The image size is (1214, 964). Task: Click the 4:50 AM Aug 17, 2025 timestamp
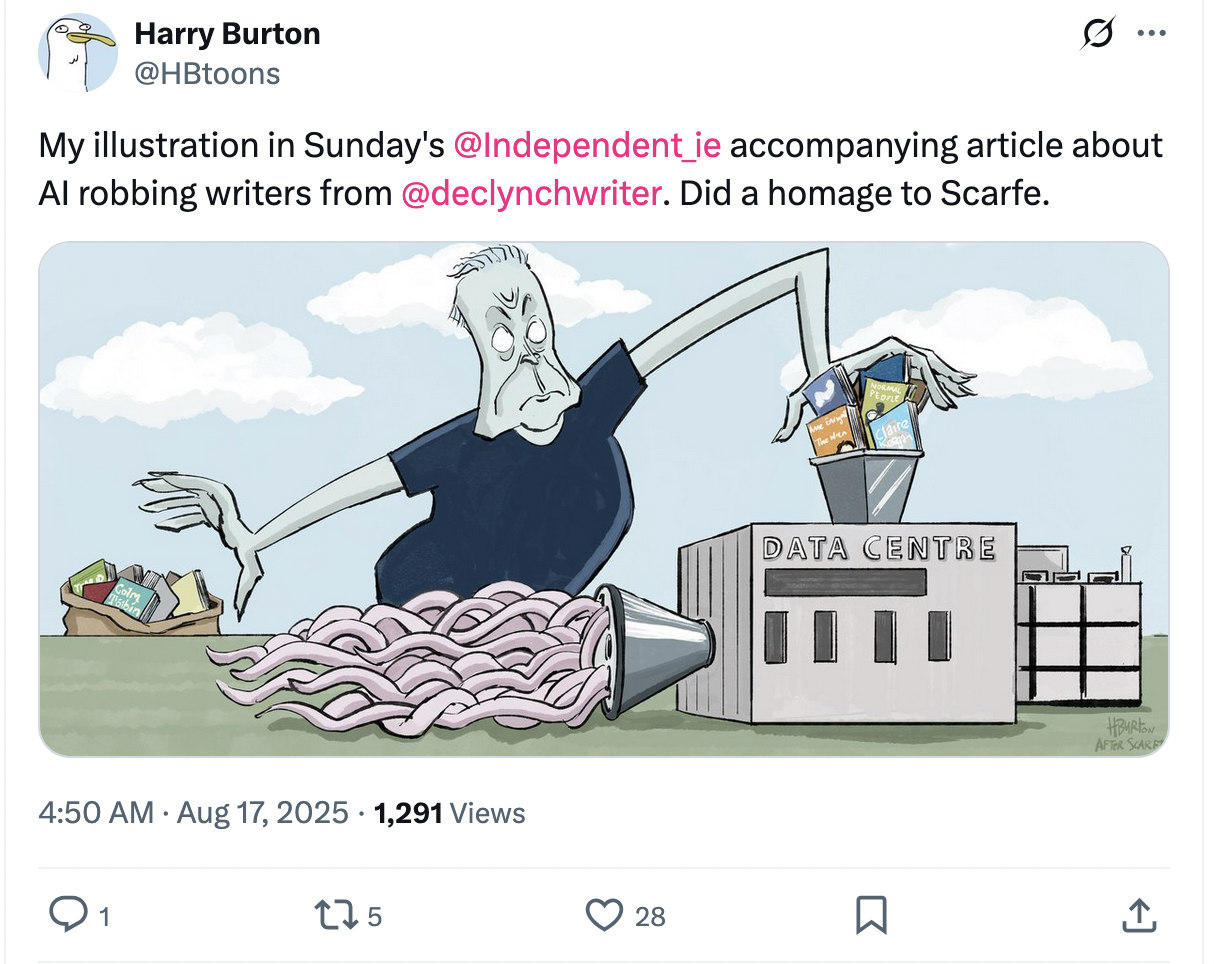[x=195, y=812]
